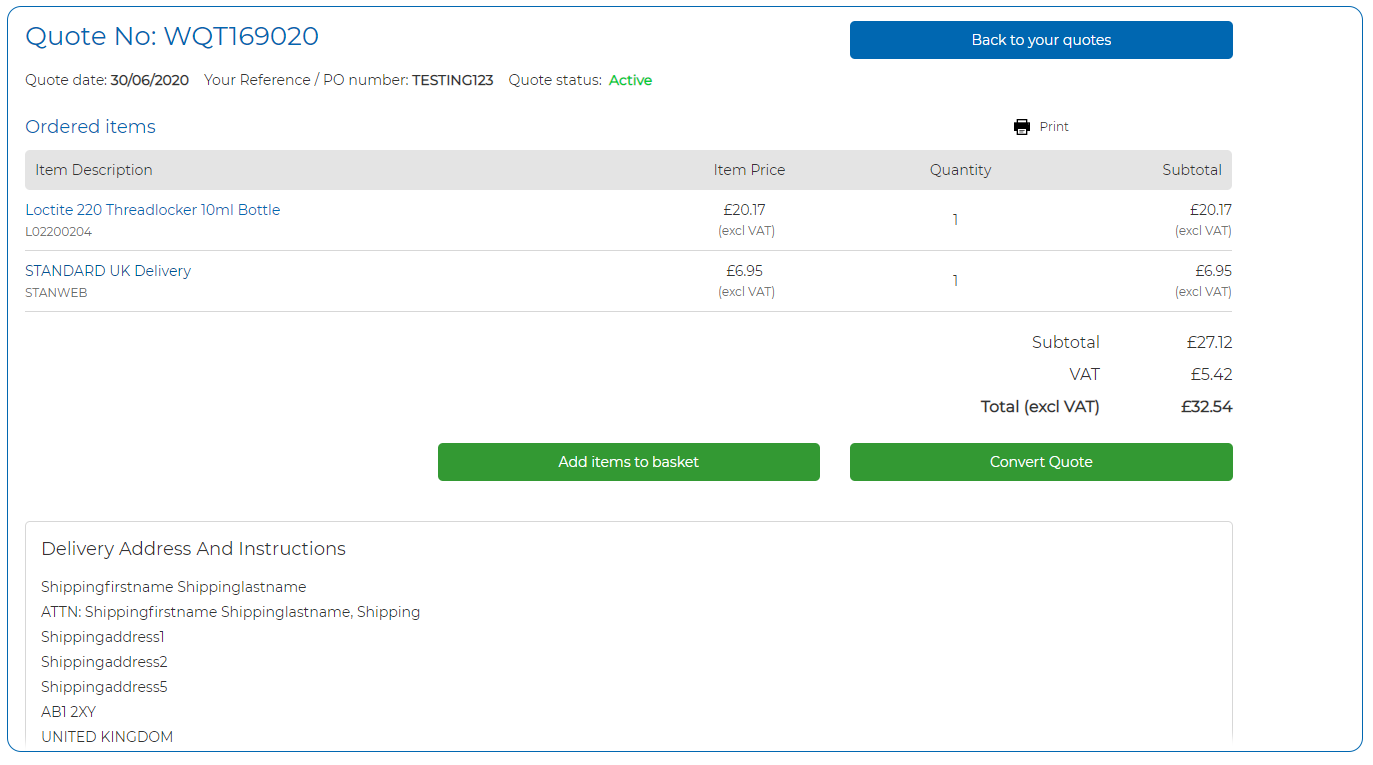Click product code L02200204
Viewport: 1373px width, 765px height.
[59, 232]
